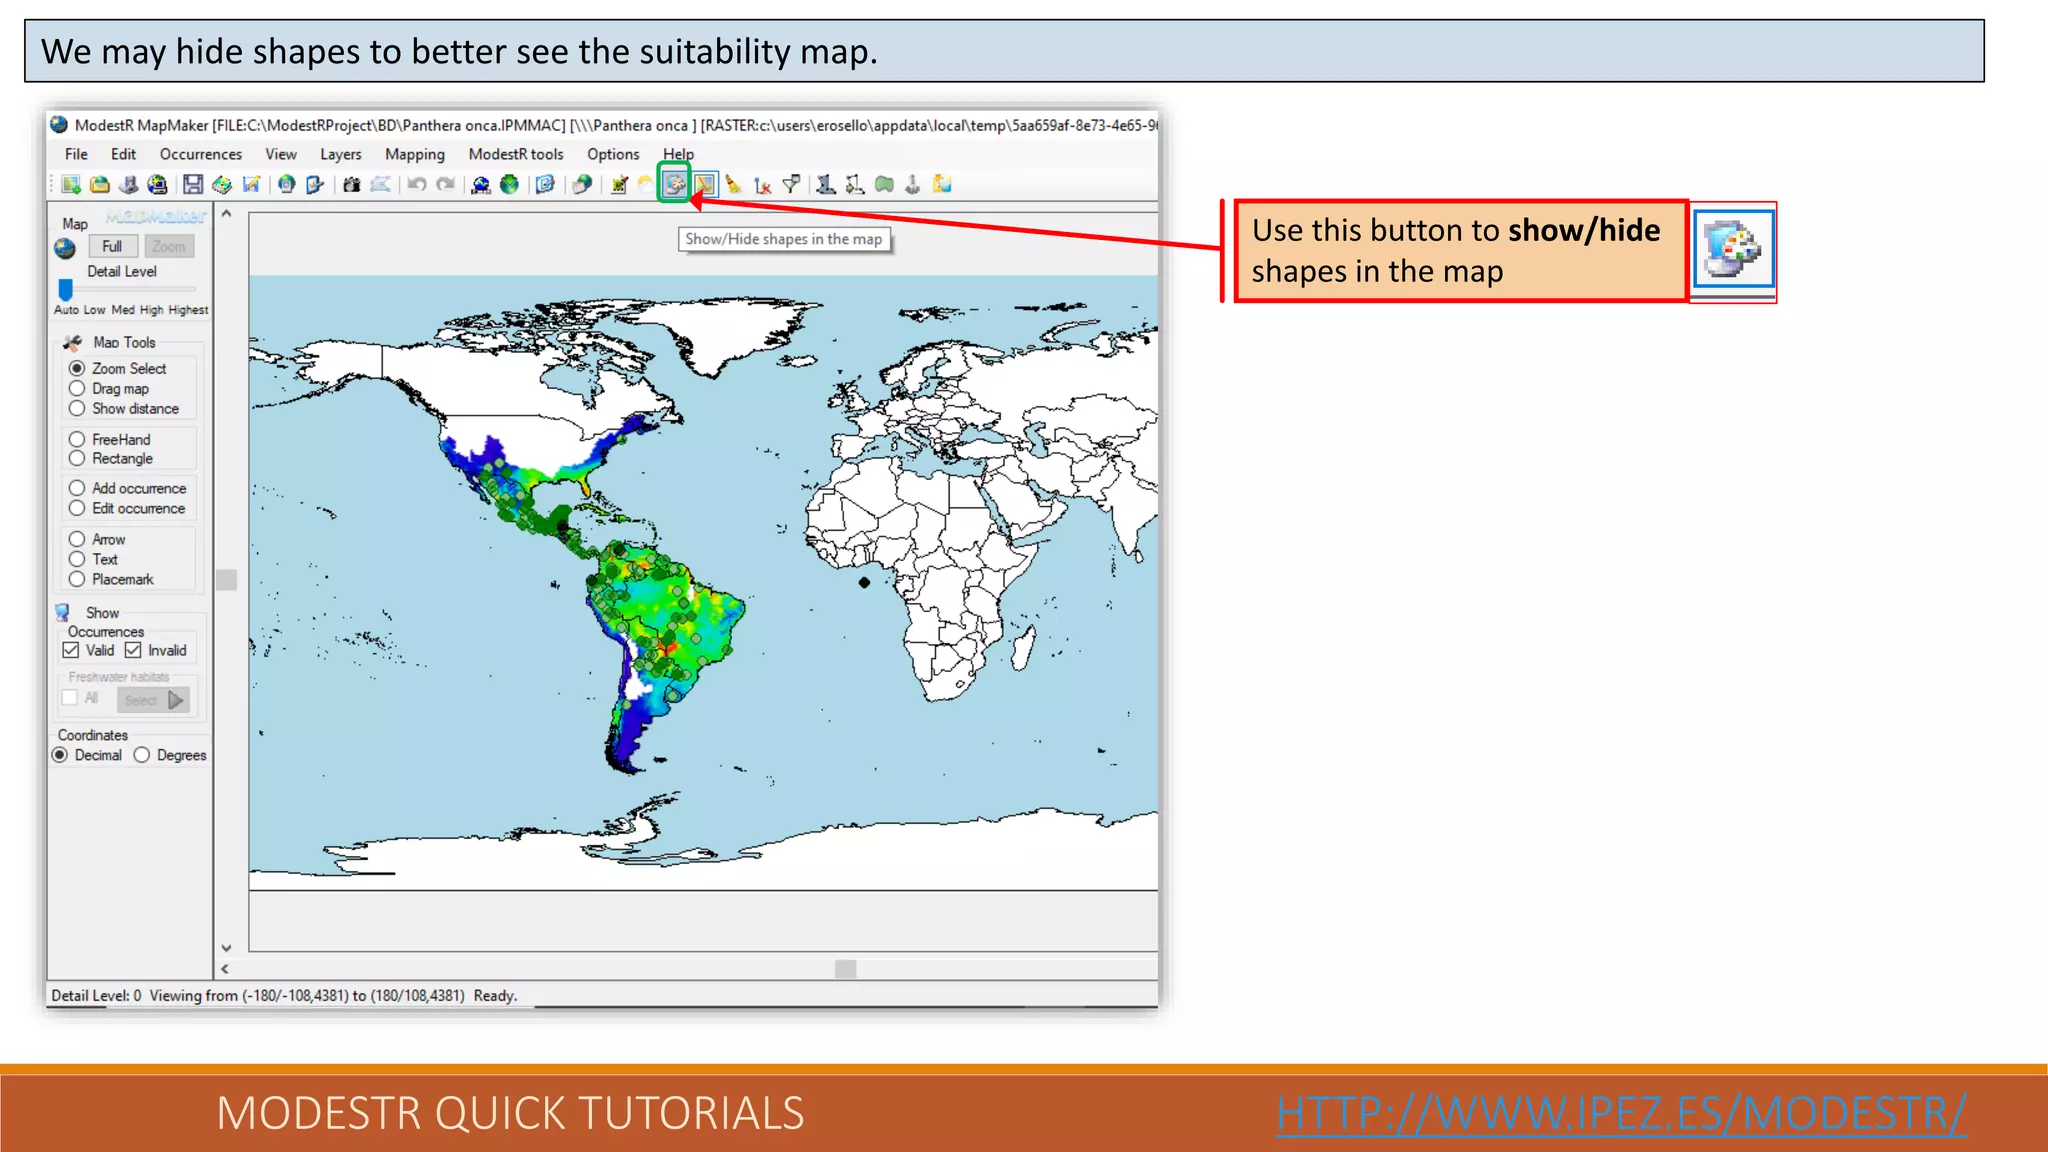
Task: Click the Detail Level slider thumb
Action: pyautogui.click(x=66, y=290)
